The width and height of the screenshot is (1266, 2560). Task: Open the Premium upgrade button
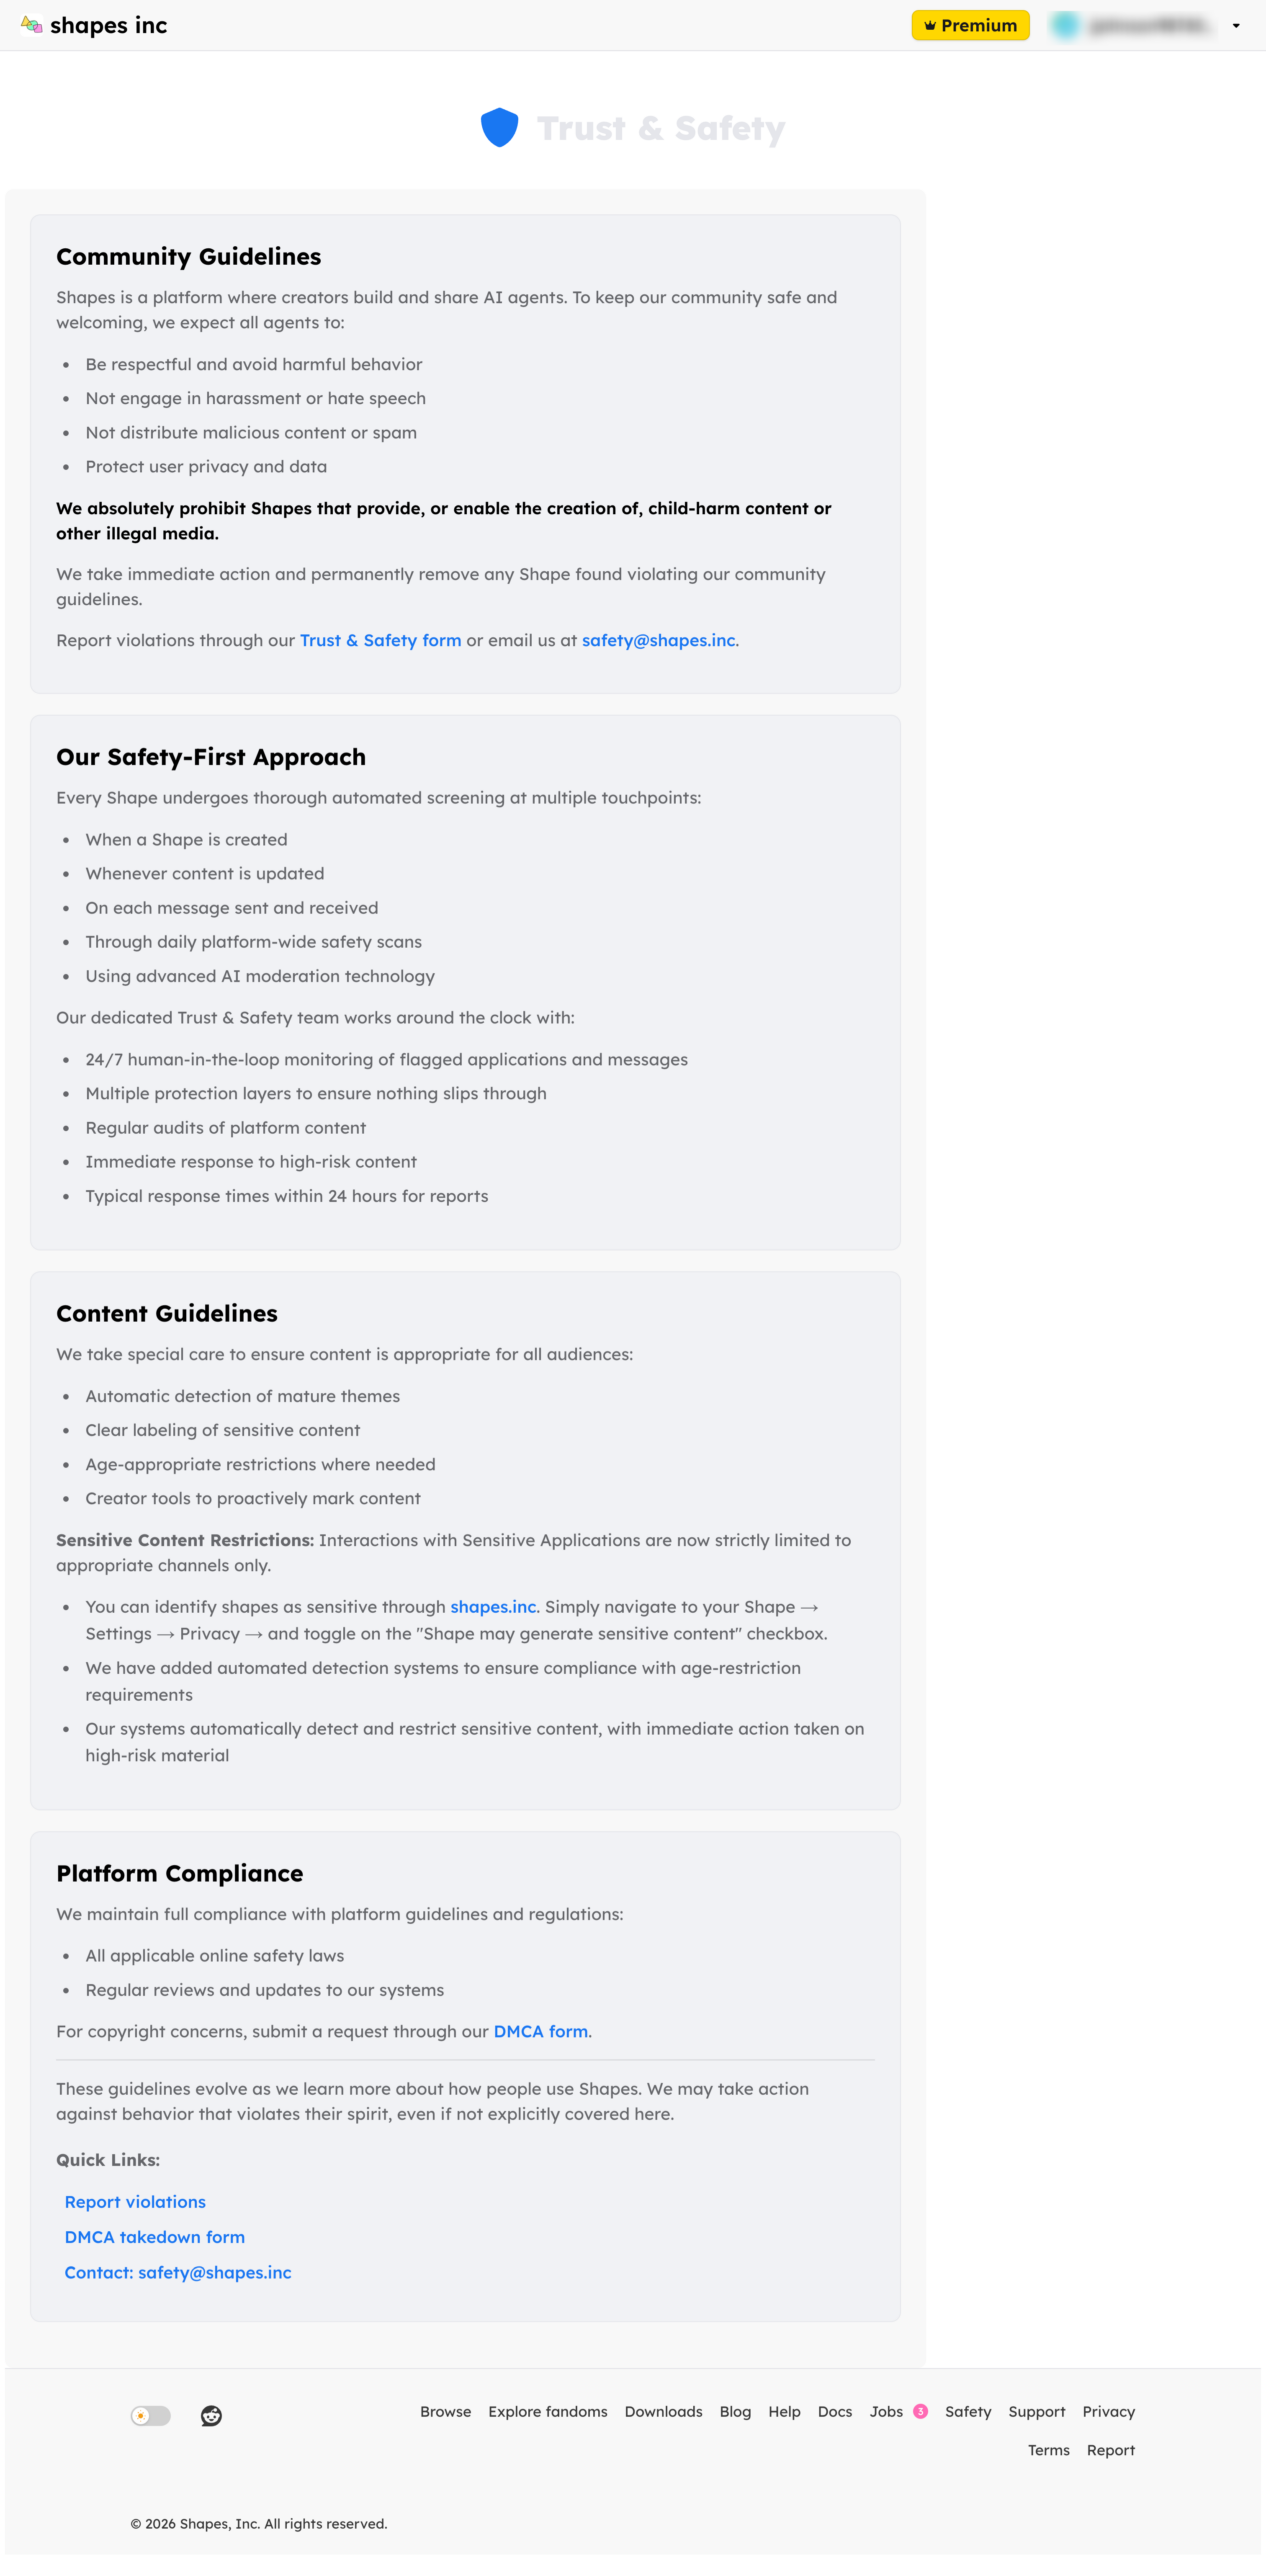click(x=970, y=25)
